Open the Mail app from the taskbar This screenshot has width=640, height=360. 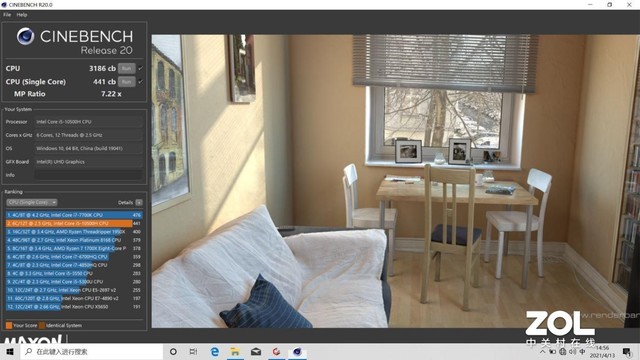pyautogui.click(x=256, y=351)
